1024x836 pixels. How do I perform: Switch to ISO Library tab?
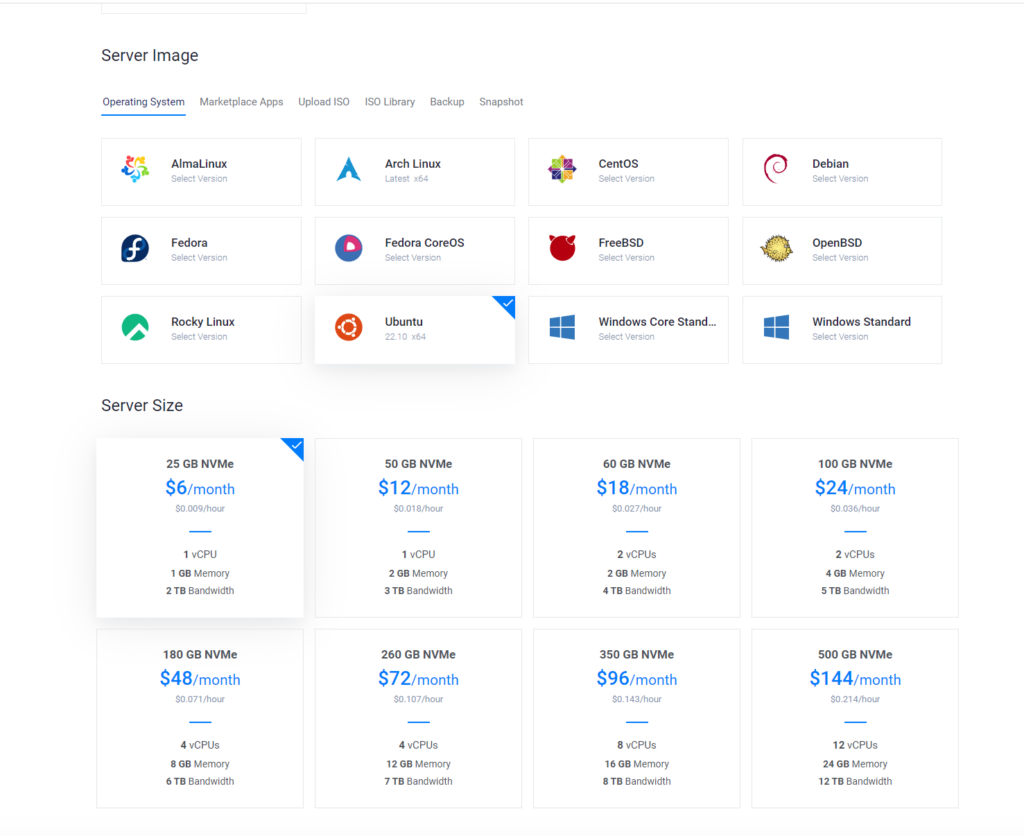(390, 102)
